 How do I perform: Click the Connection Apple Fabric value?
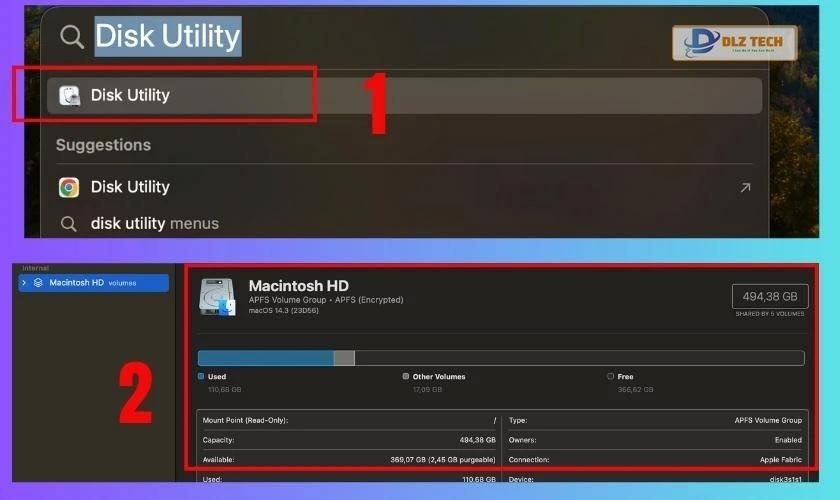tap(781, 460)
